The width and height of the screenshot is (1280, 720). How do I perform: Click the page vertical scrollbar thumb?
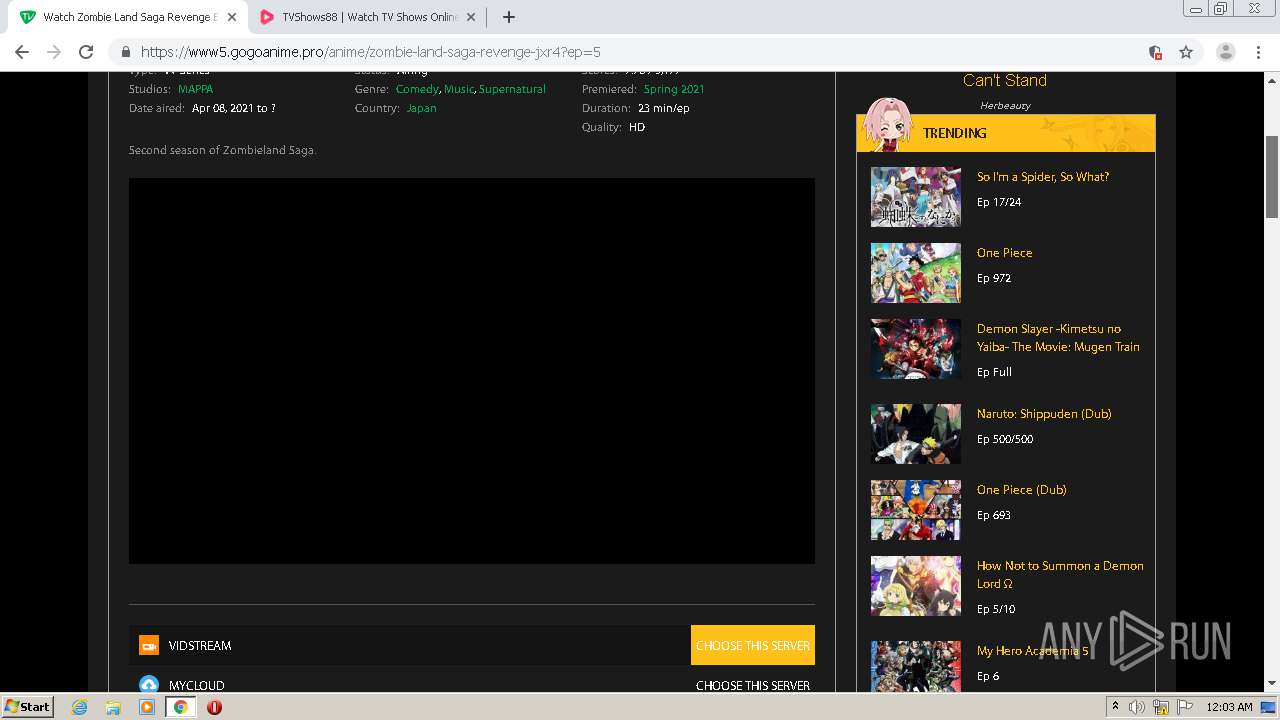click(1272, 176)
